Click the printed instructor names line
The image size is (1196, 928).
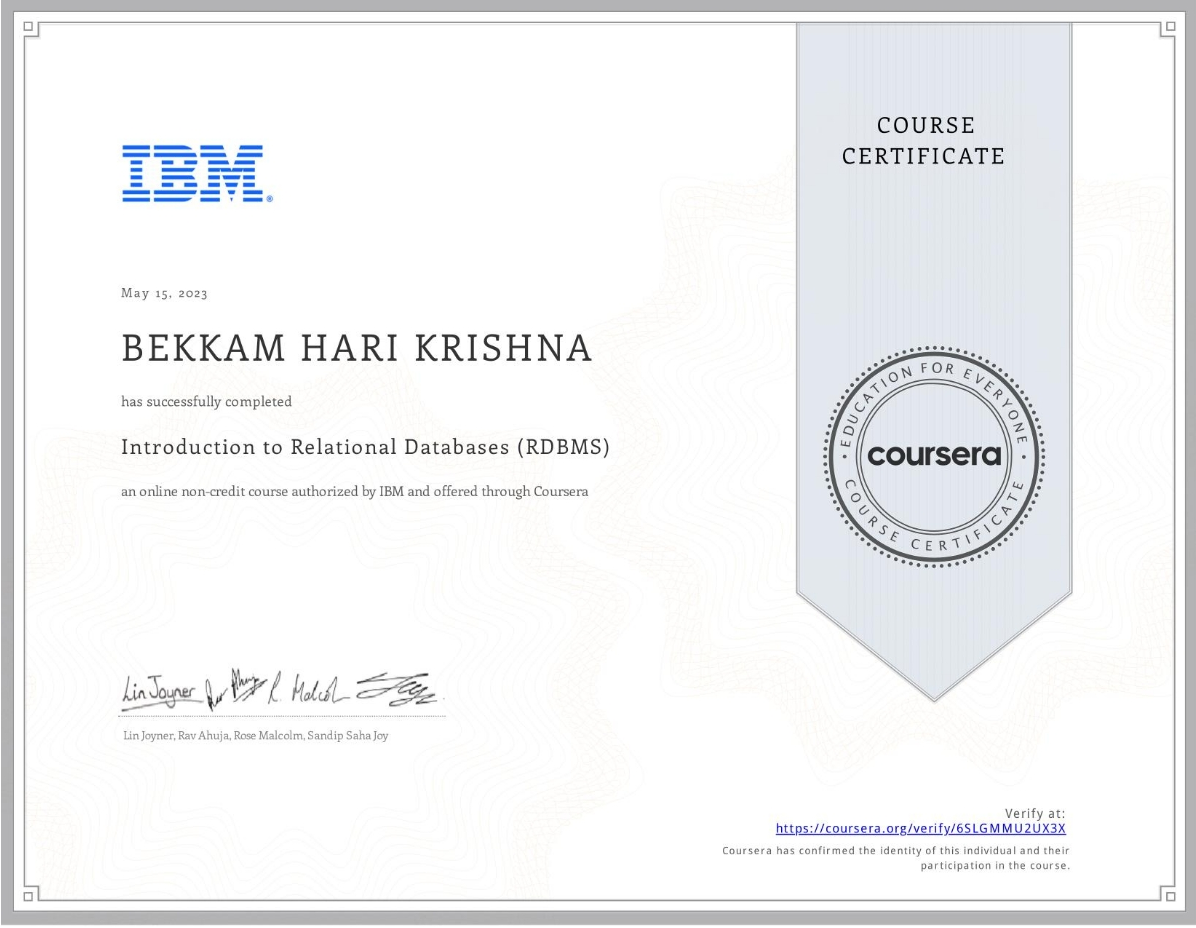tap(254, 736)
